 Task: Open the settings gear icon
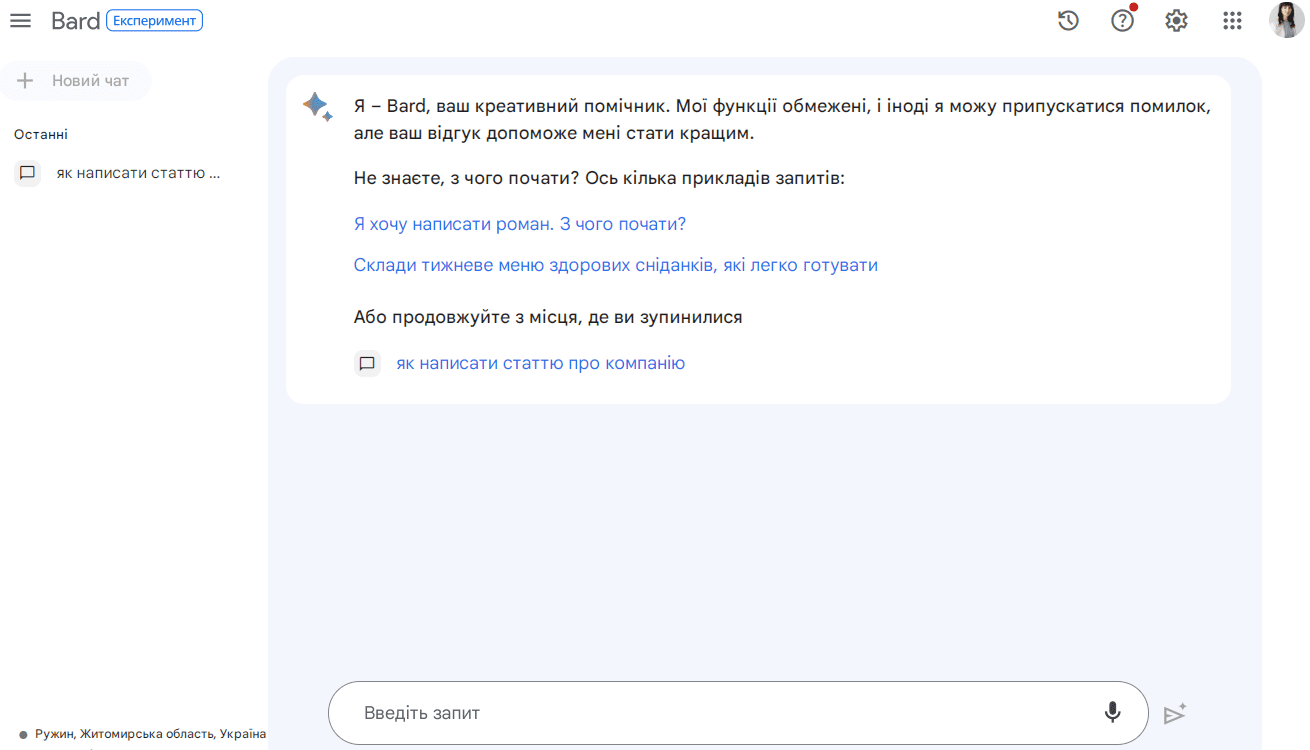(x=1176, y=20)
